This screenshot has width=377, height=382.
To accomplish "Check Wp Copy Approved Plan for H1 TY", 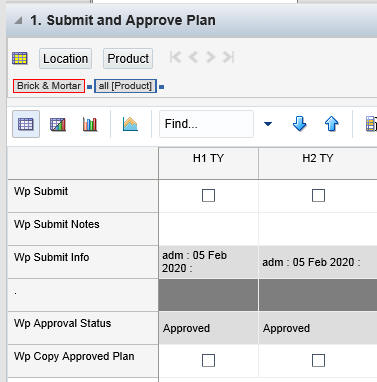I will 208,360.
